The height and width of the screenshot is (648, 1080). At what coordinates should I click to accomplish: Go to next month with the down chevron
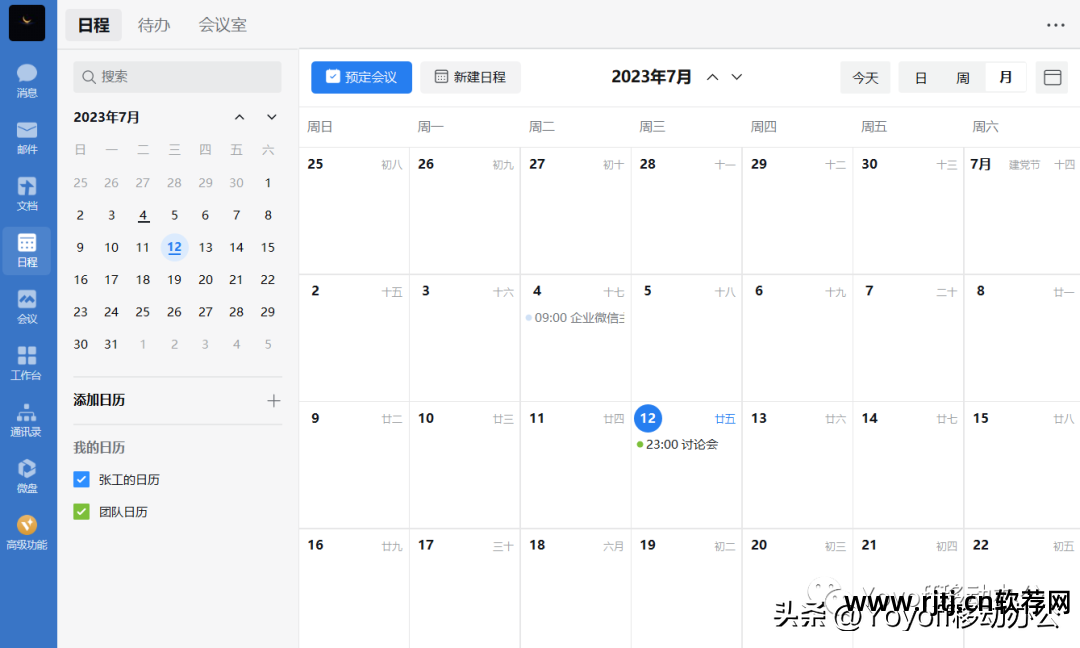point(736,76)
